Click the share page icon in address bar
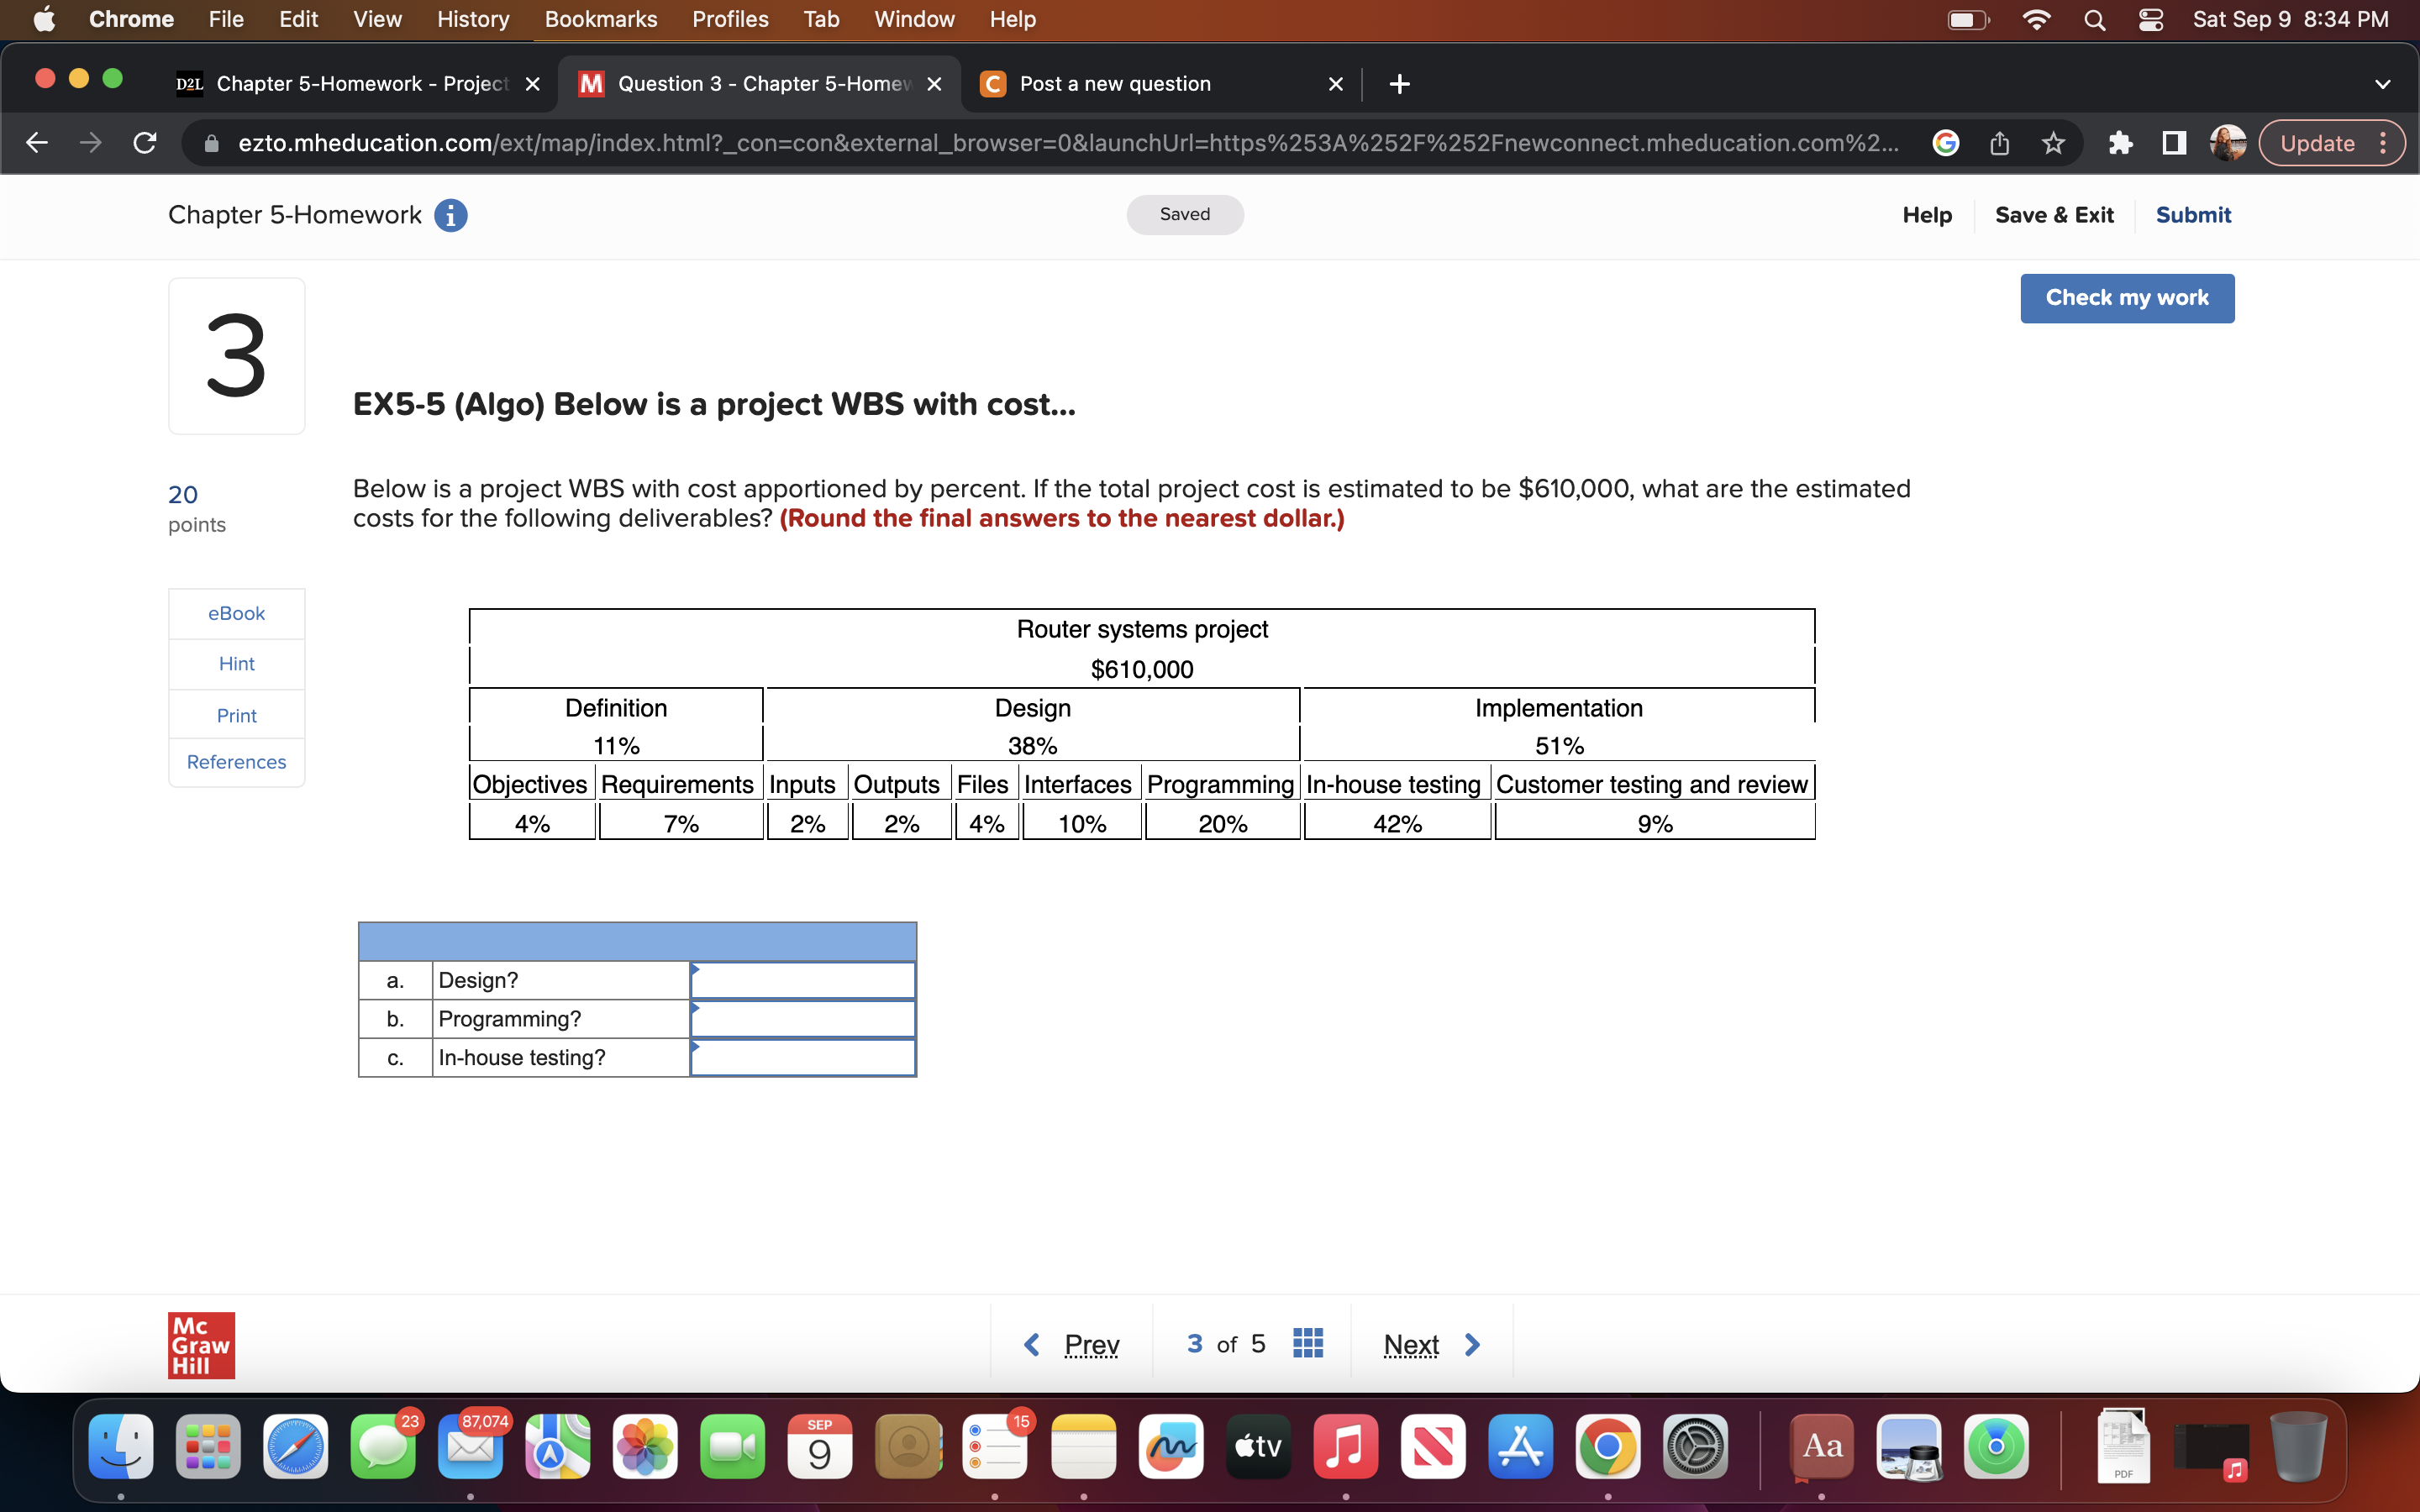Image resolution: width=2420 pixels, height=1512 pixels. point(1999,143)
